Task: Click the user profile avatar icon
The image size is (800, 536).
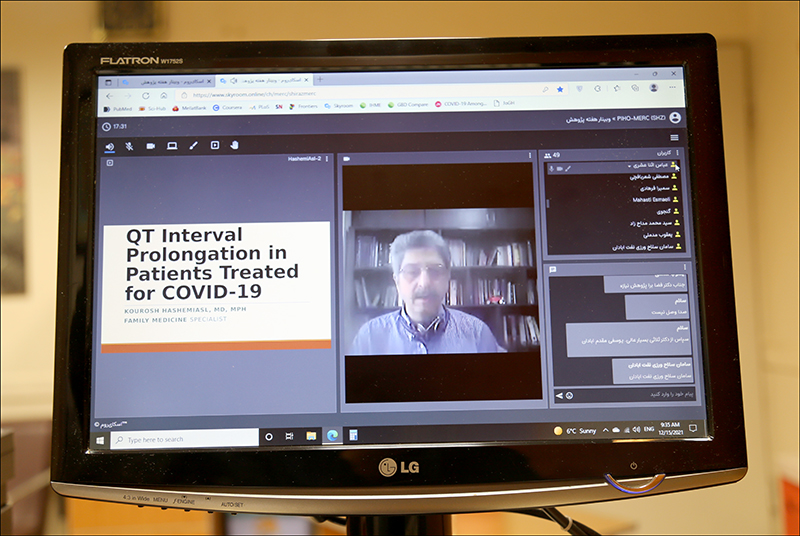Action: pos(675,118)
